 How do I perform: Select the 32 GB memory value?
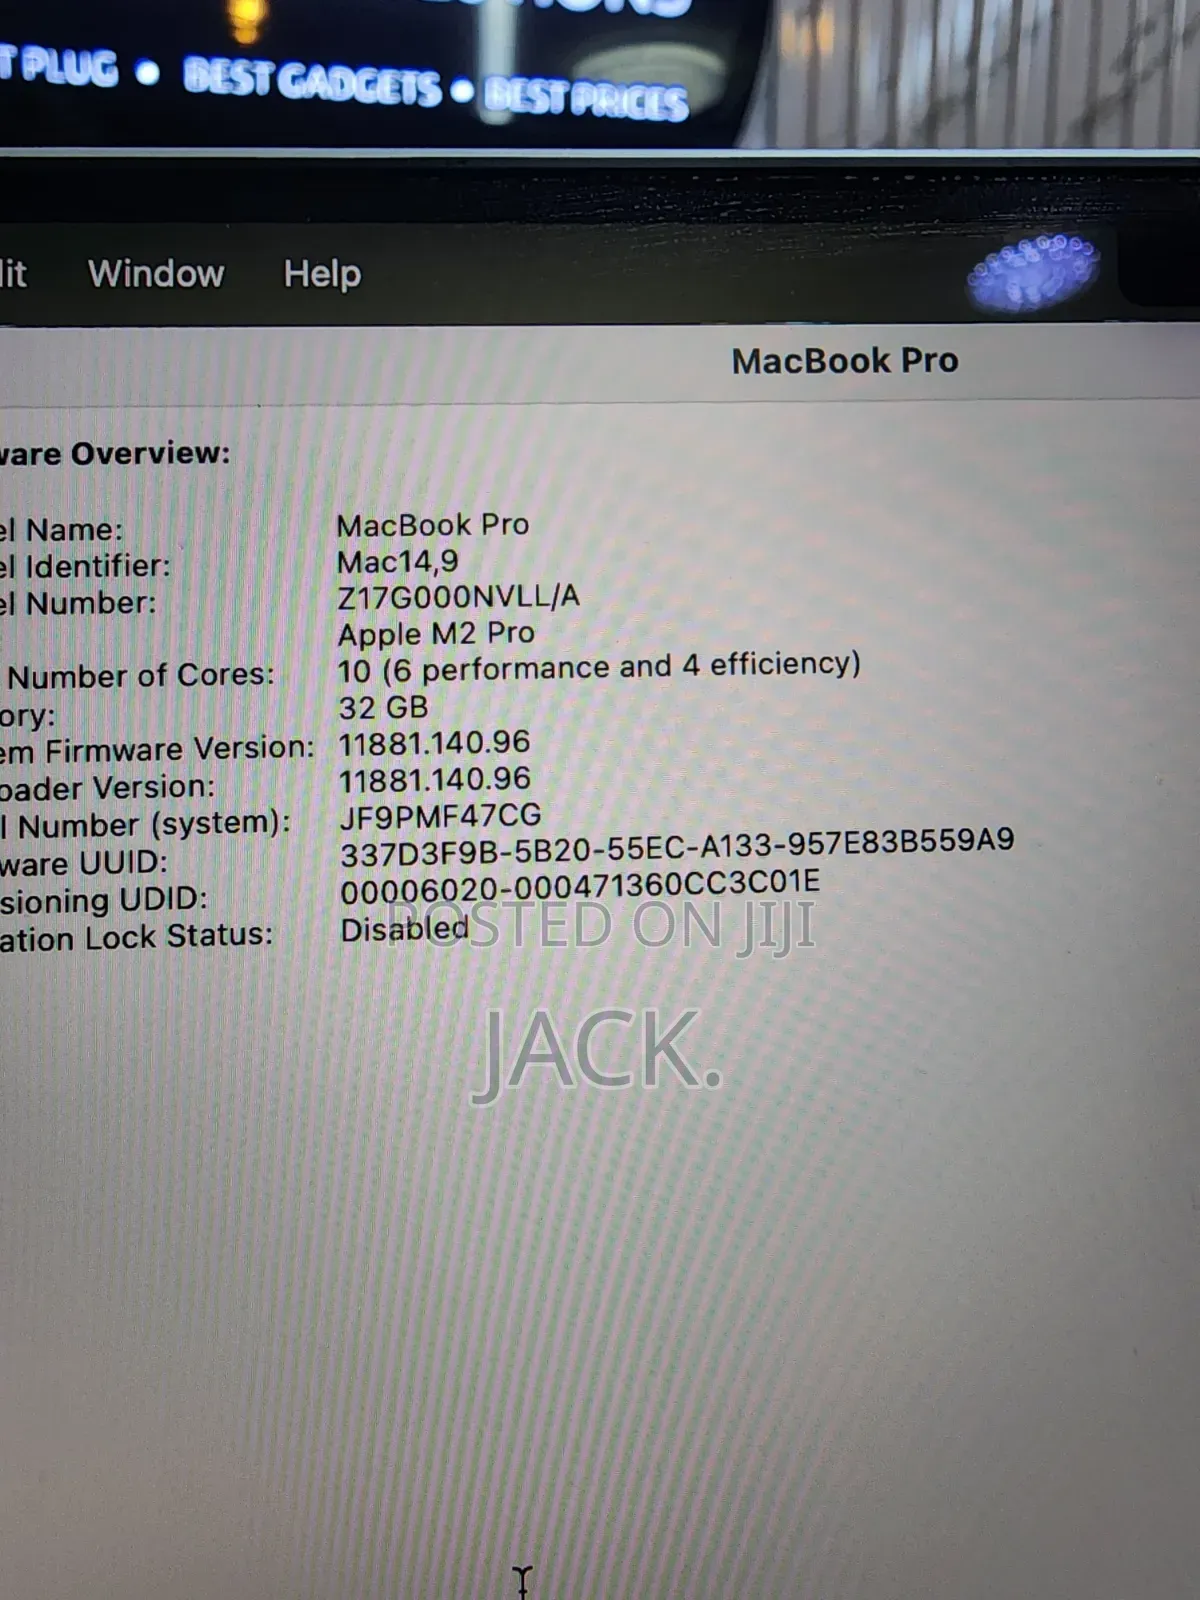[383, 707]
